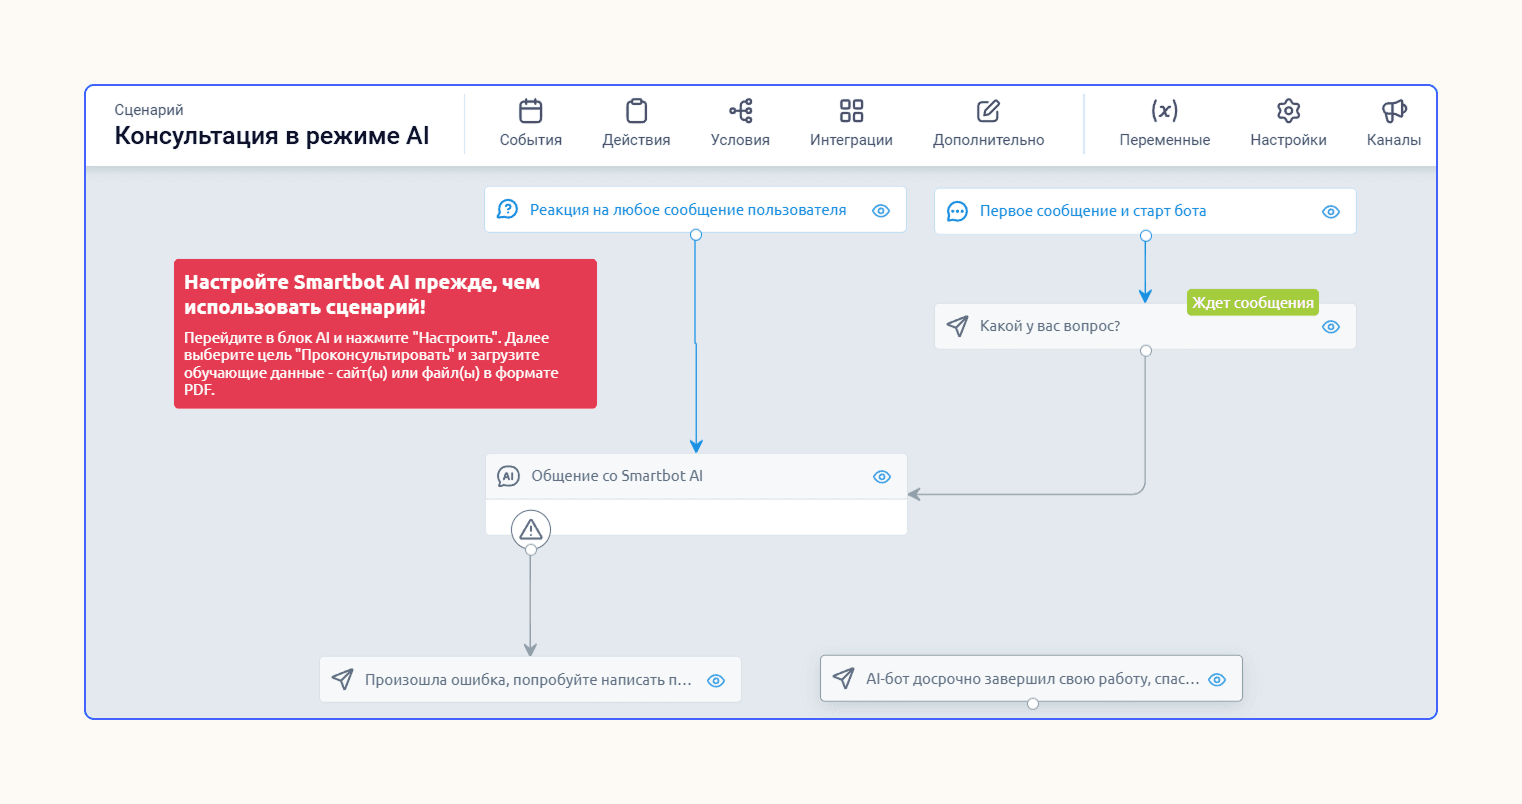The height and width of the screenshot is (804, 1522).
Task: Select the Каналы menu label
Action: tap(1394, 140)
